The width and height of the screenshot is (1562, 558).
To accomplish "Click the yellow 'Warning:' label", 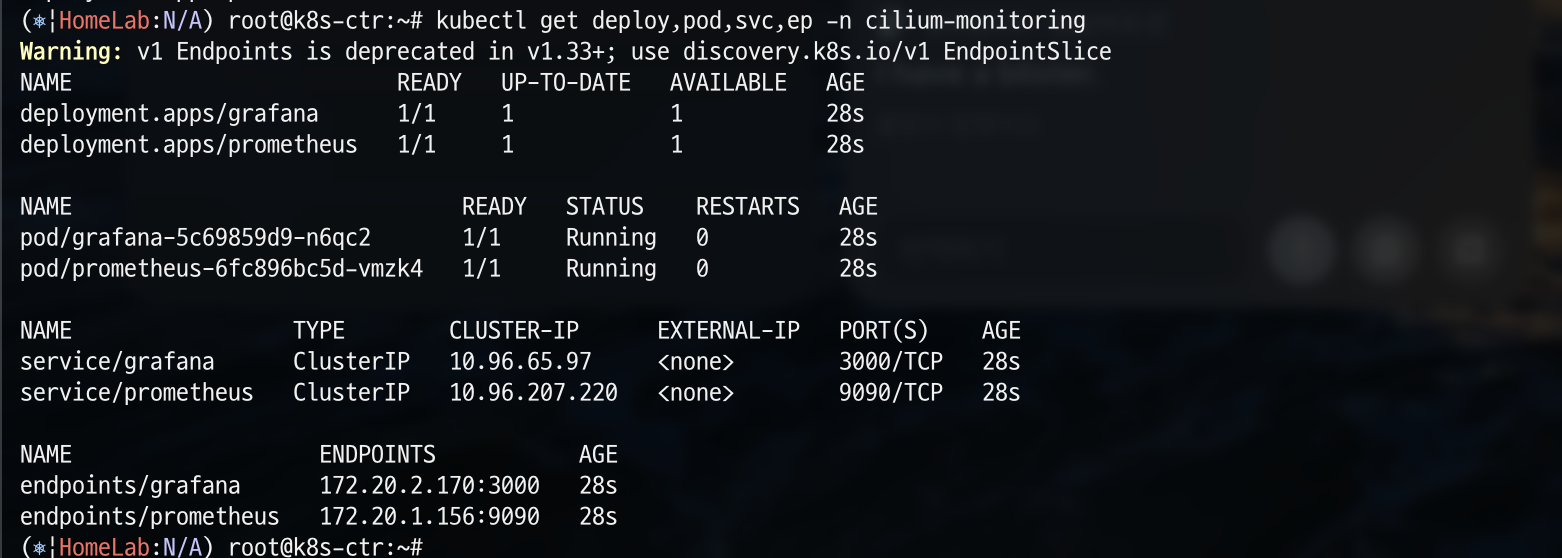I will coord(72,51).
